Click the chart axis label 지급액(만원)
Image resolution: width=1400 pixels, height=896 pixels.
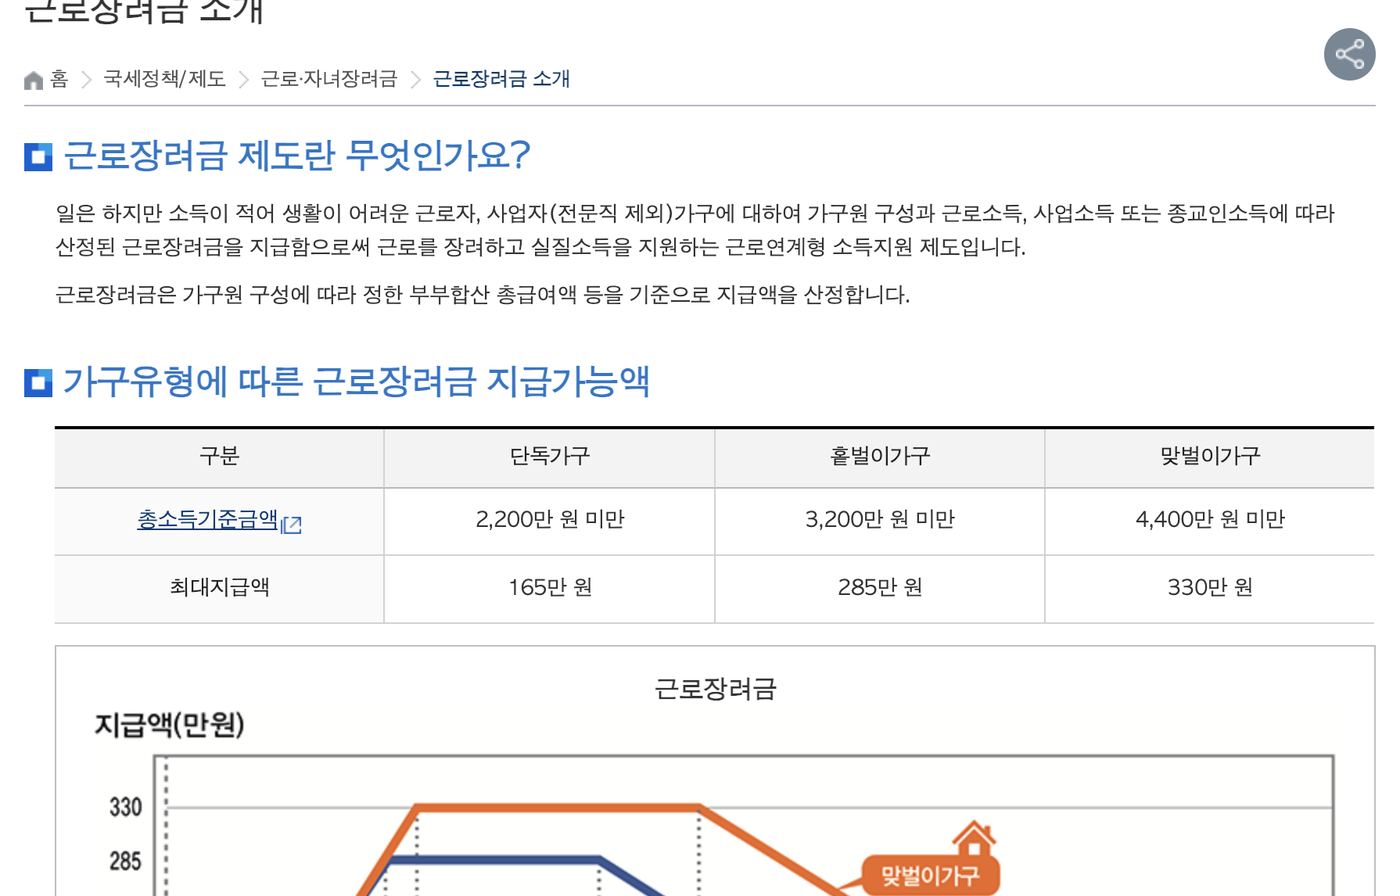coord(170,725)
